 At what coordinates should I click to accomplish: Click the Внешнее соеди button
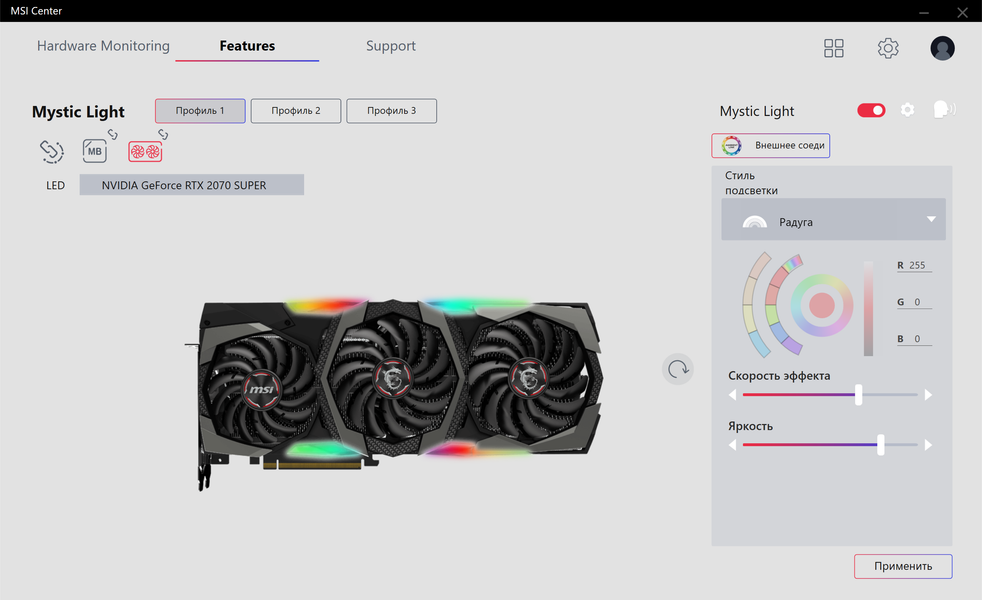[x=770, y=145]
